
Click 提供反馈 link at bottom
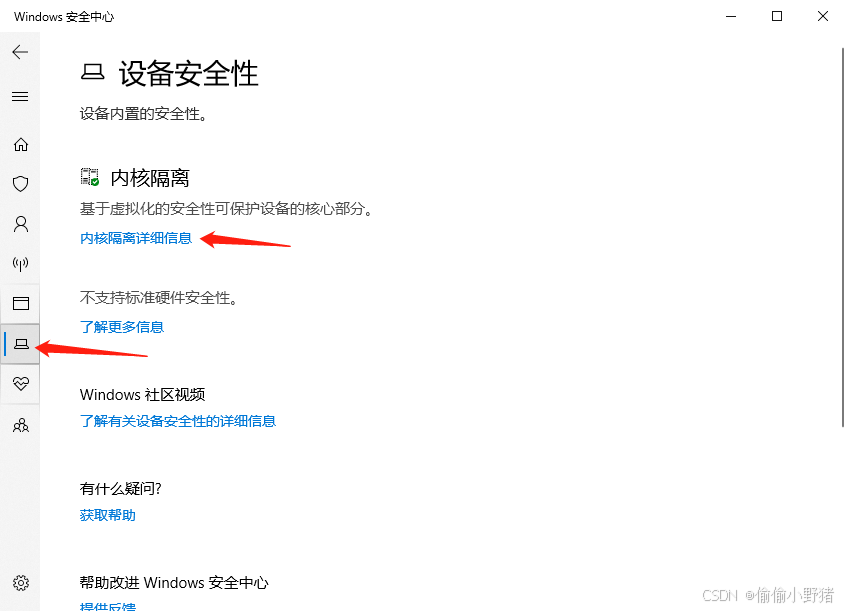pos(108,606)
